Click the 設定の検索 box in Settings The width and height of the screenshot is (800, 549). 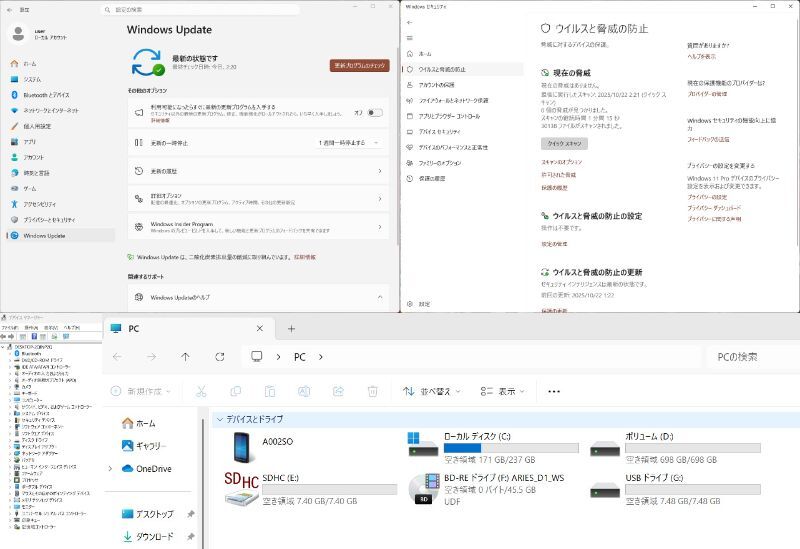(x=200, y=10)
